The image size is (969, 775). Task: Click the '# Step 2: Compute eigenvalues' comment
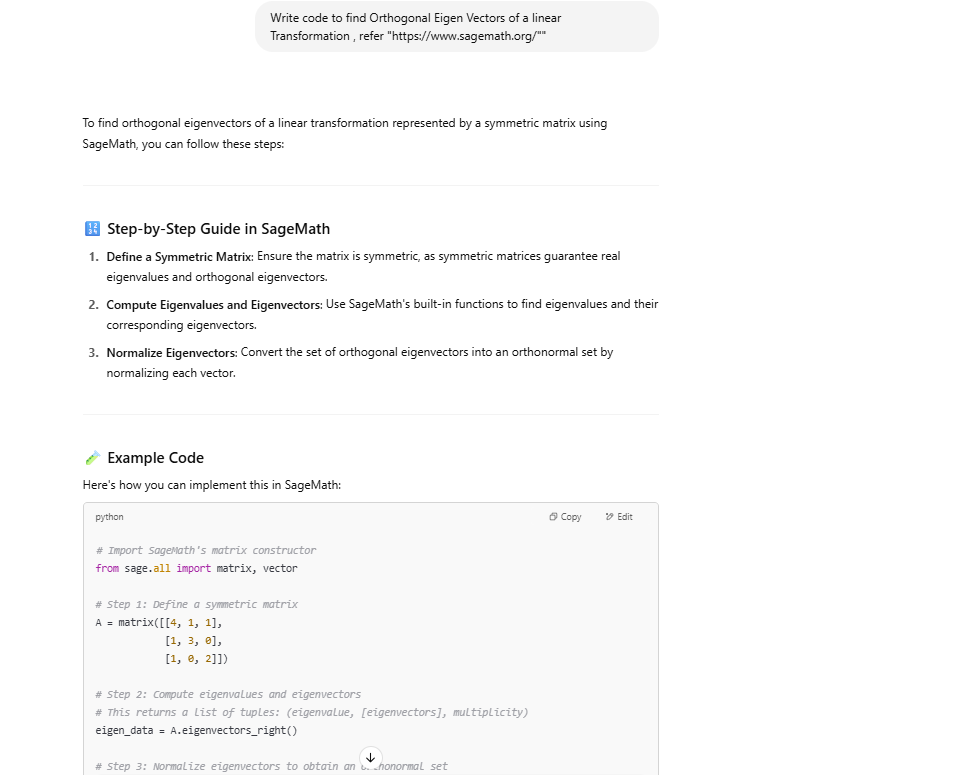[x=228, y=694]
